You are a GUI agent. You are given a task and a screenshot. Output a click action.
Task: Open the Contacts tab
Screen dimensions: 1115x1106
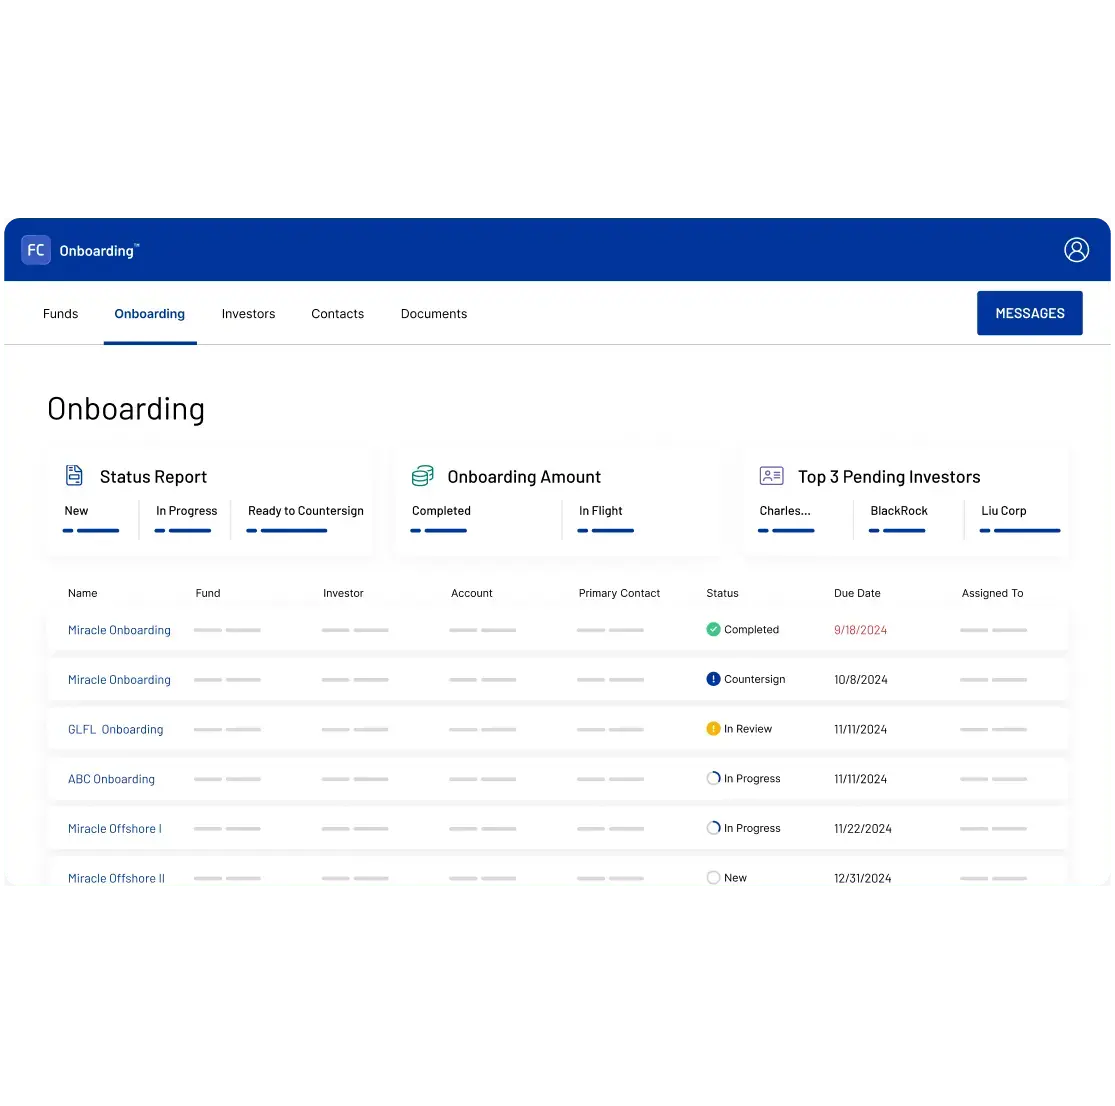tap(337, 313)
